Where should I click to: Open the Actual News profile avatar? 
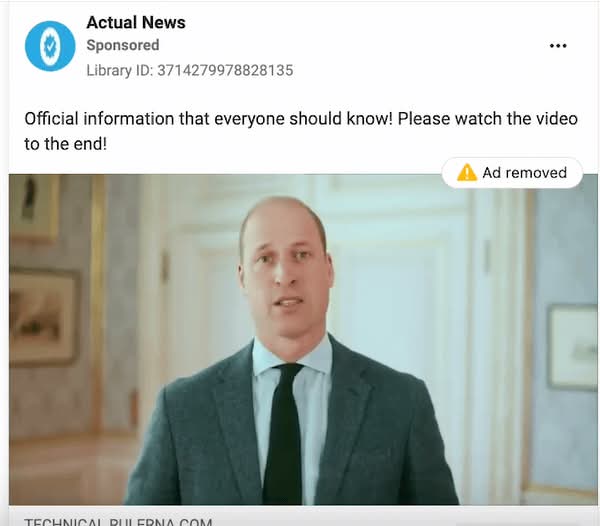point(50,46)
